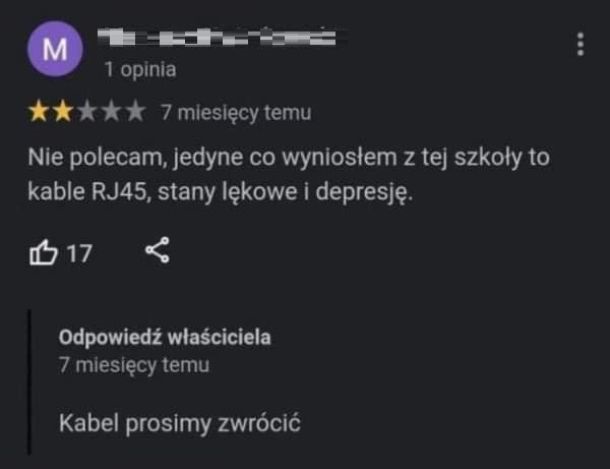Select the second yellow rating star
This screenshot has height=469, width=610.
(63, 111)
